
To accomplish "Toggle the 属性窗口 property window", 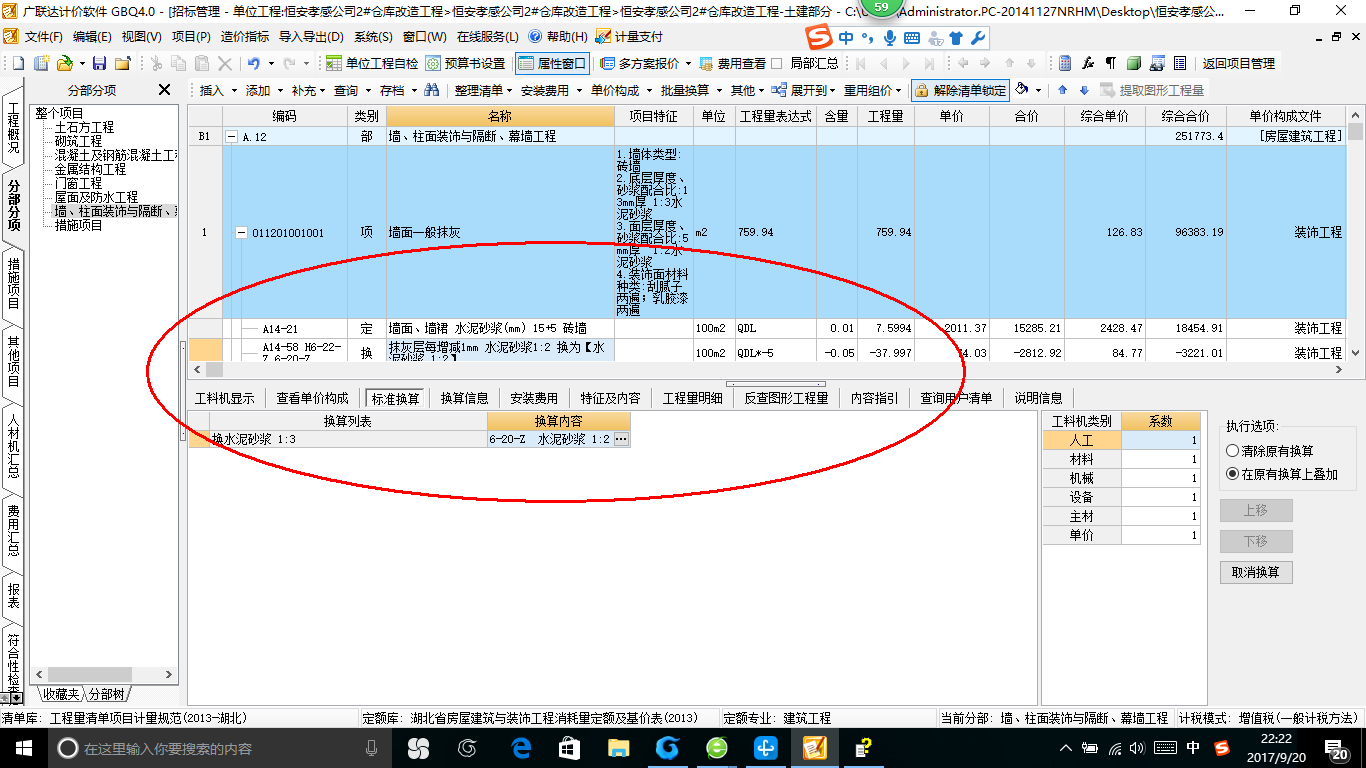I will 552,63.
